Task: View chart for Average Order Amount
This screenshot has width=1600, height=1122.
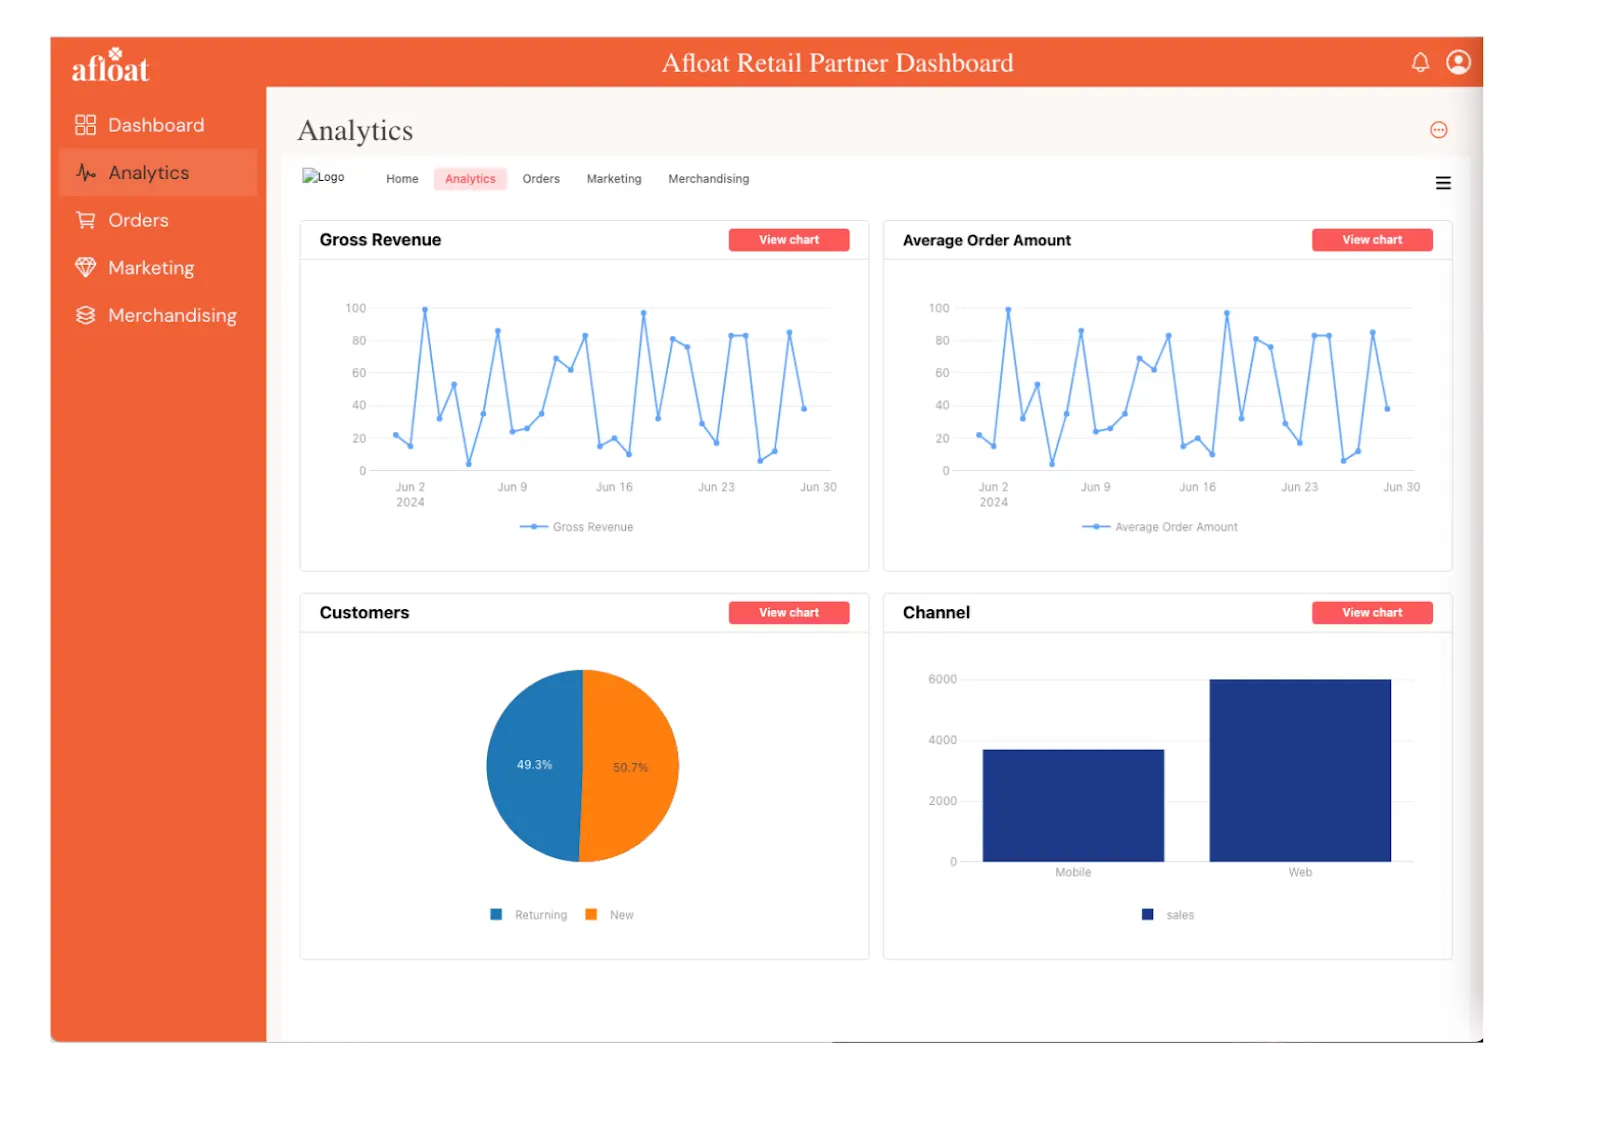Action: click(1372, 240)
